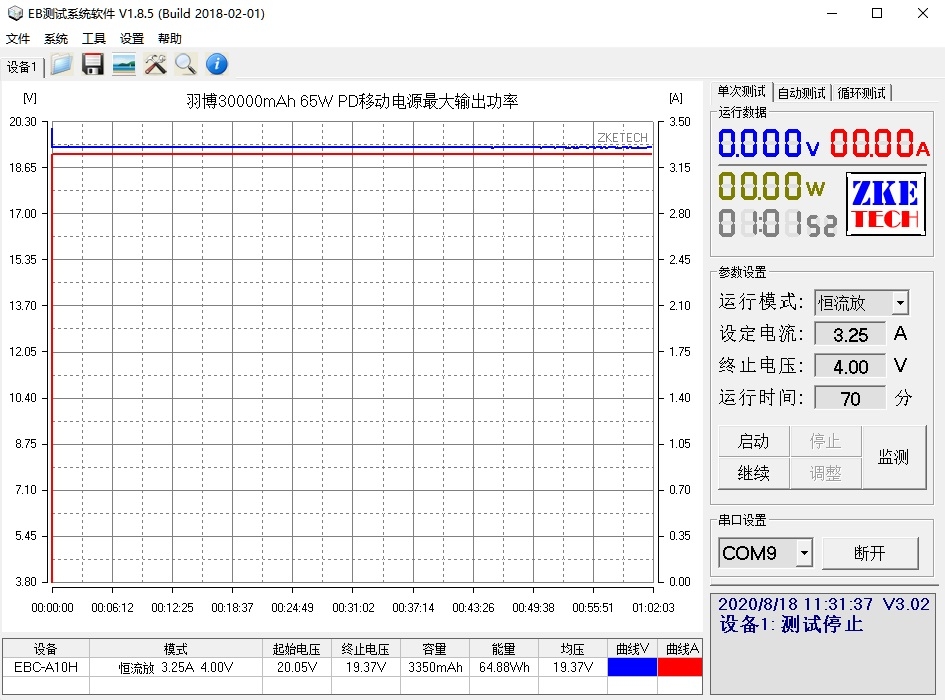Click the ZKE TECH logo panel

tap(884, 204)
